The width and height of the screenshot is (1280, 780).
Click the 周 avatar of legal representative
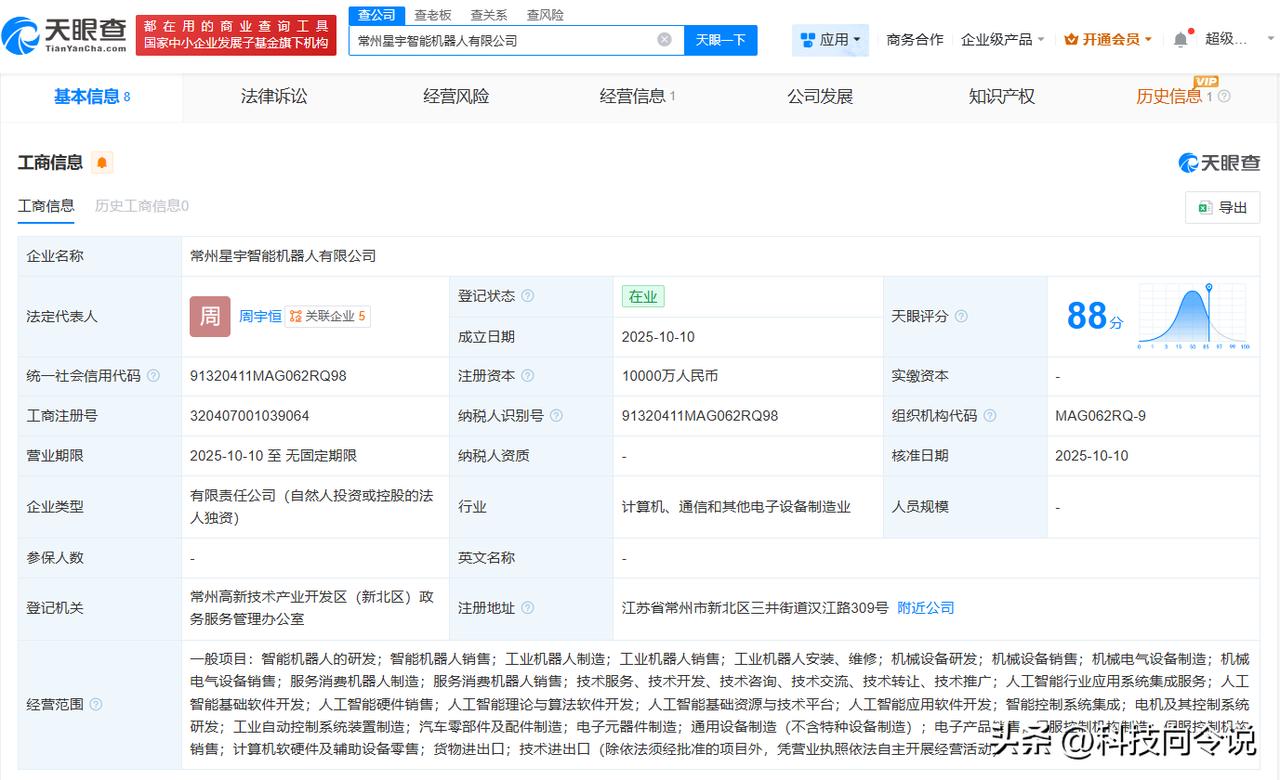210,316
